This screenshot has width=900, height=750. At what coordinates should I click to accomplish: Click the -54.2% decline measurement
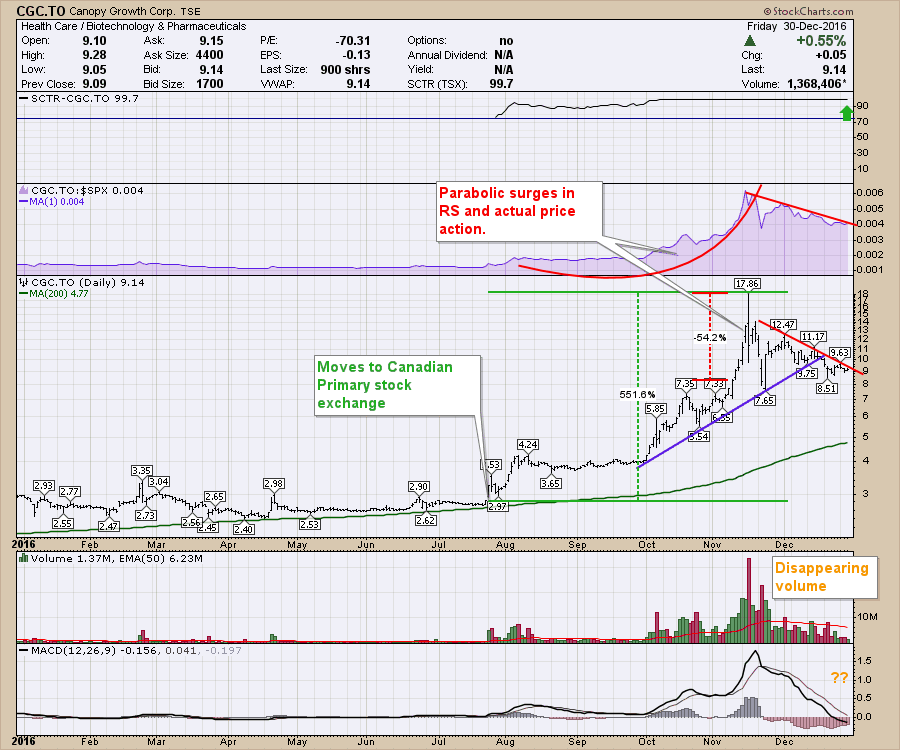710,337
